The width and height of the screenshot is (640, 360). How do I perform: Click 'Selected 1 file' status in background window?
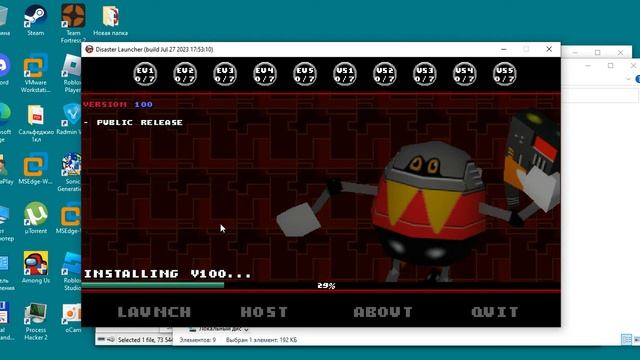click(144, 340)
